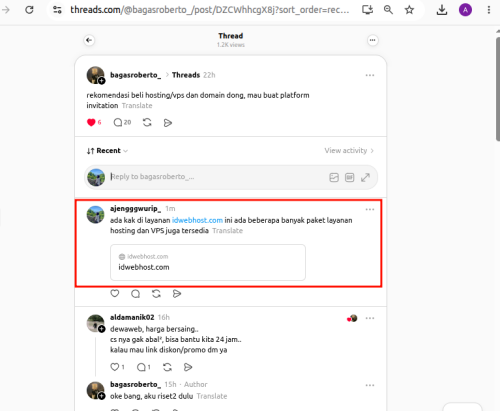Translate the main post text
The image size is (500, 411).
tap(137, 106)
